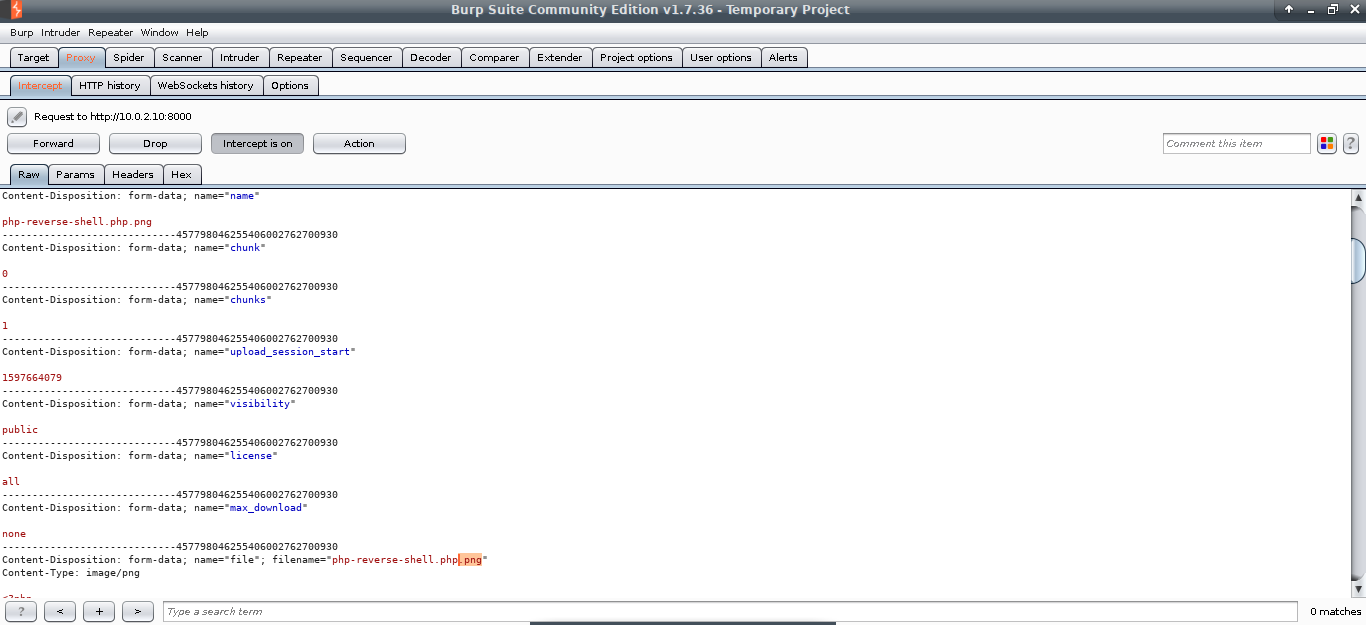
Task: Show the Raw request view tab
Action: coord(29,175)
